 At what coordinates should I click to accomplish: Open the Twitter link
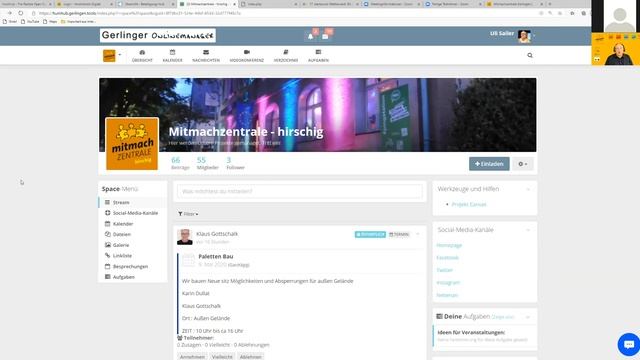click(444, 270)
